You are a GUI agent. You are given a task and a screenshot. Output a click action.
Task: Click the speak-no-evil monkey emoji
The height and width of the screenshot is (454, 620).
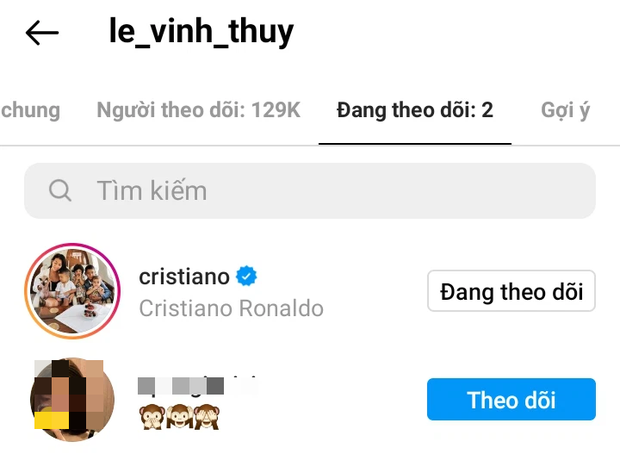tap(152, 417)
